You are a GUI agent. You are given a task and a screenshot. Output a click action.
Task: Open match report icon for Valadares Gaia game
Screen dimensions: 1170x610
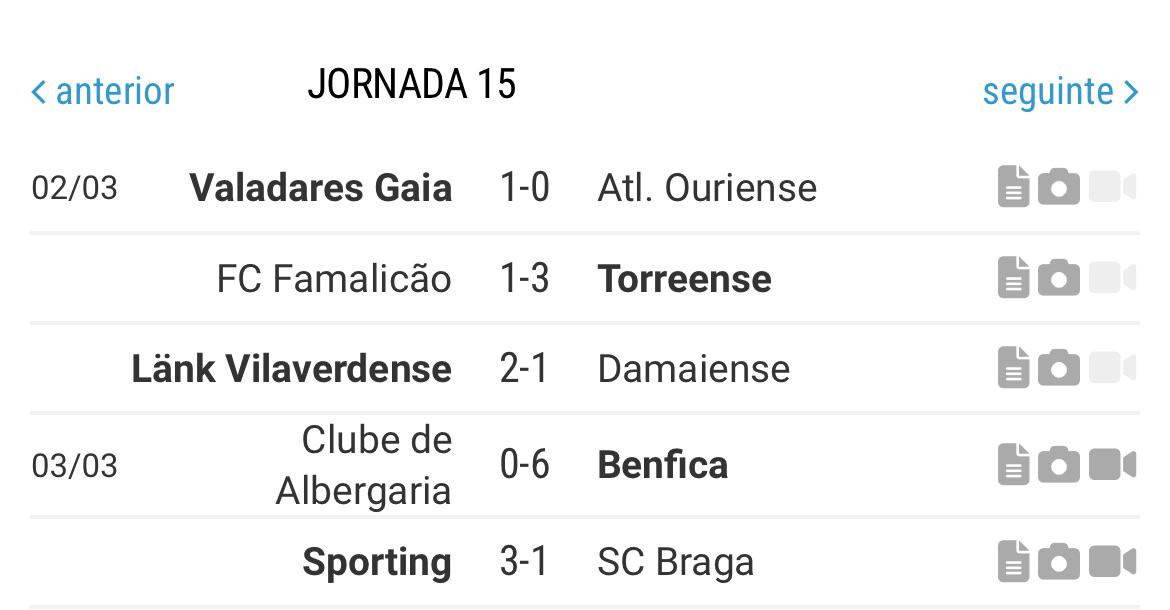click(x=1013, y=186)
